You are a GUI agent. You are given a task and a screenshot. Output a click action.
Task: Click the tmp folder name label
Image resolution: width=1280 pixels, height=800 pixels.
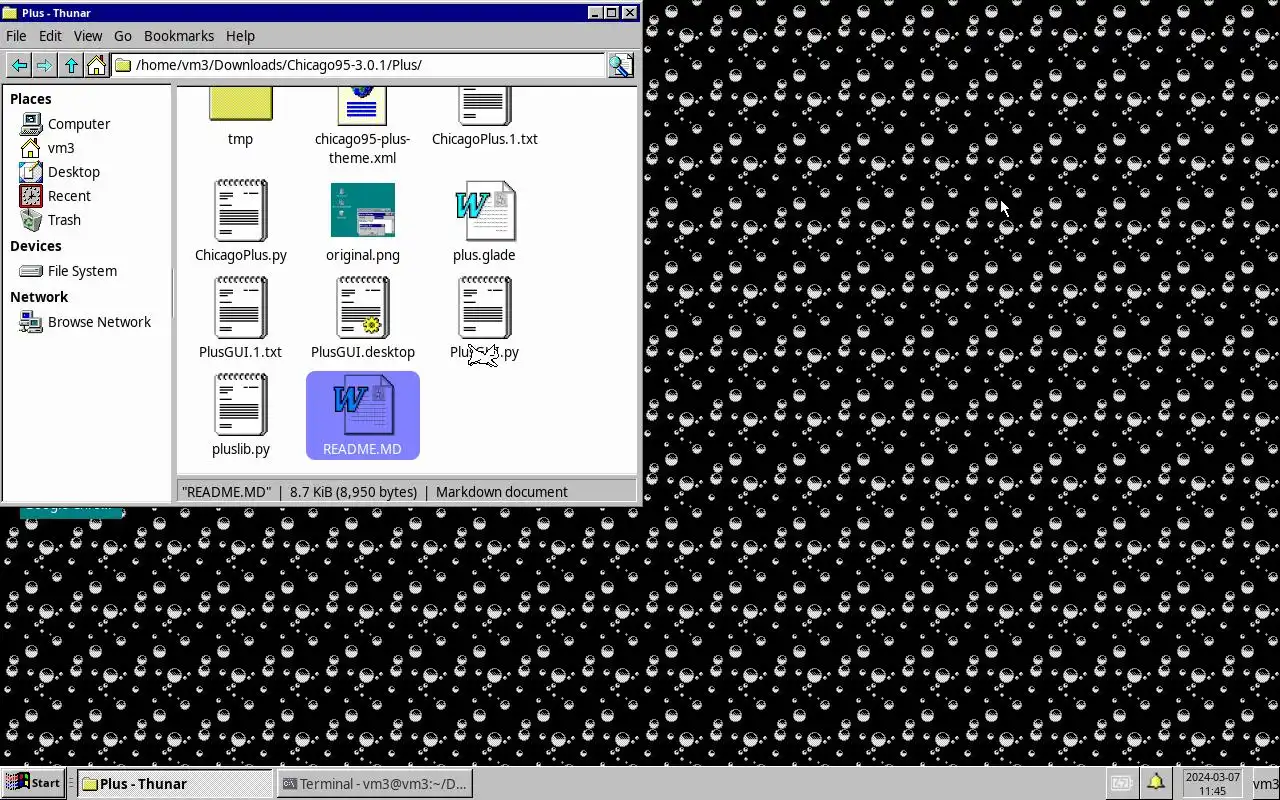pyautogui.click(x=240, y=139)
